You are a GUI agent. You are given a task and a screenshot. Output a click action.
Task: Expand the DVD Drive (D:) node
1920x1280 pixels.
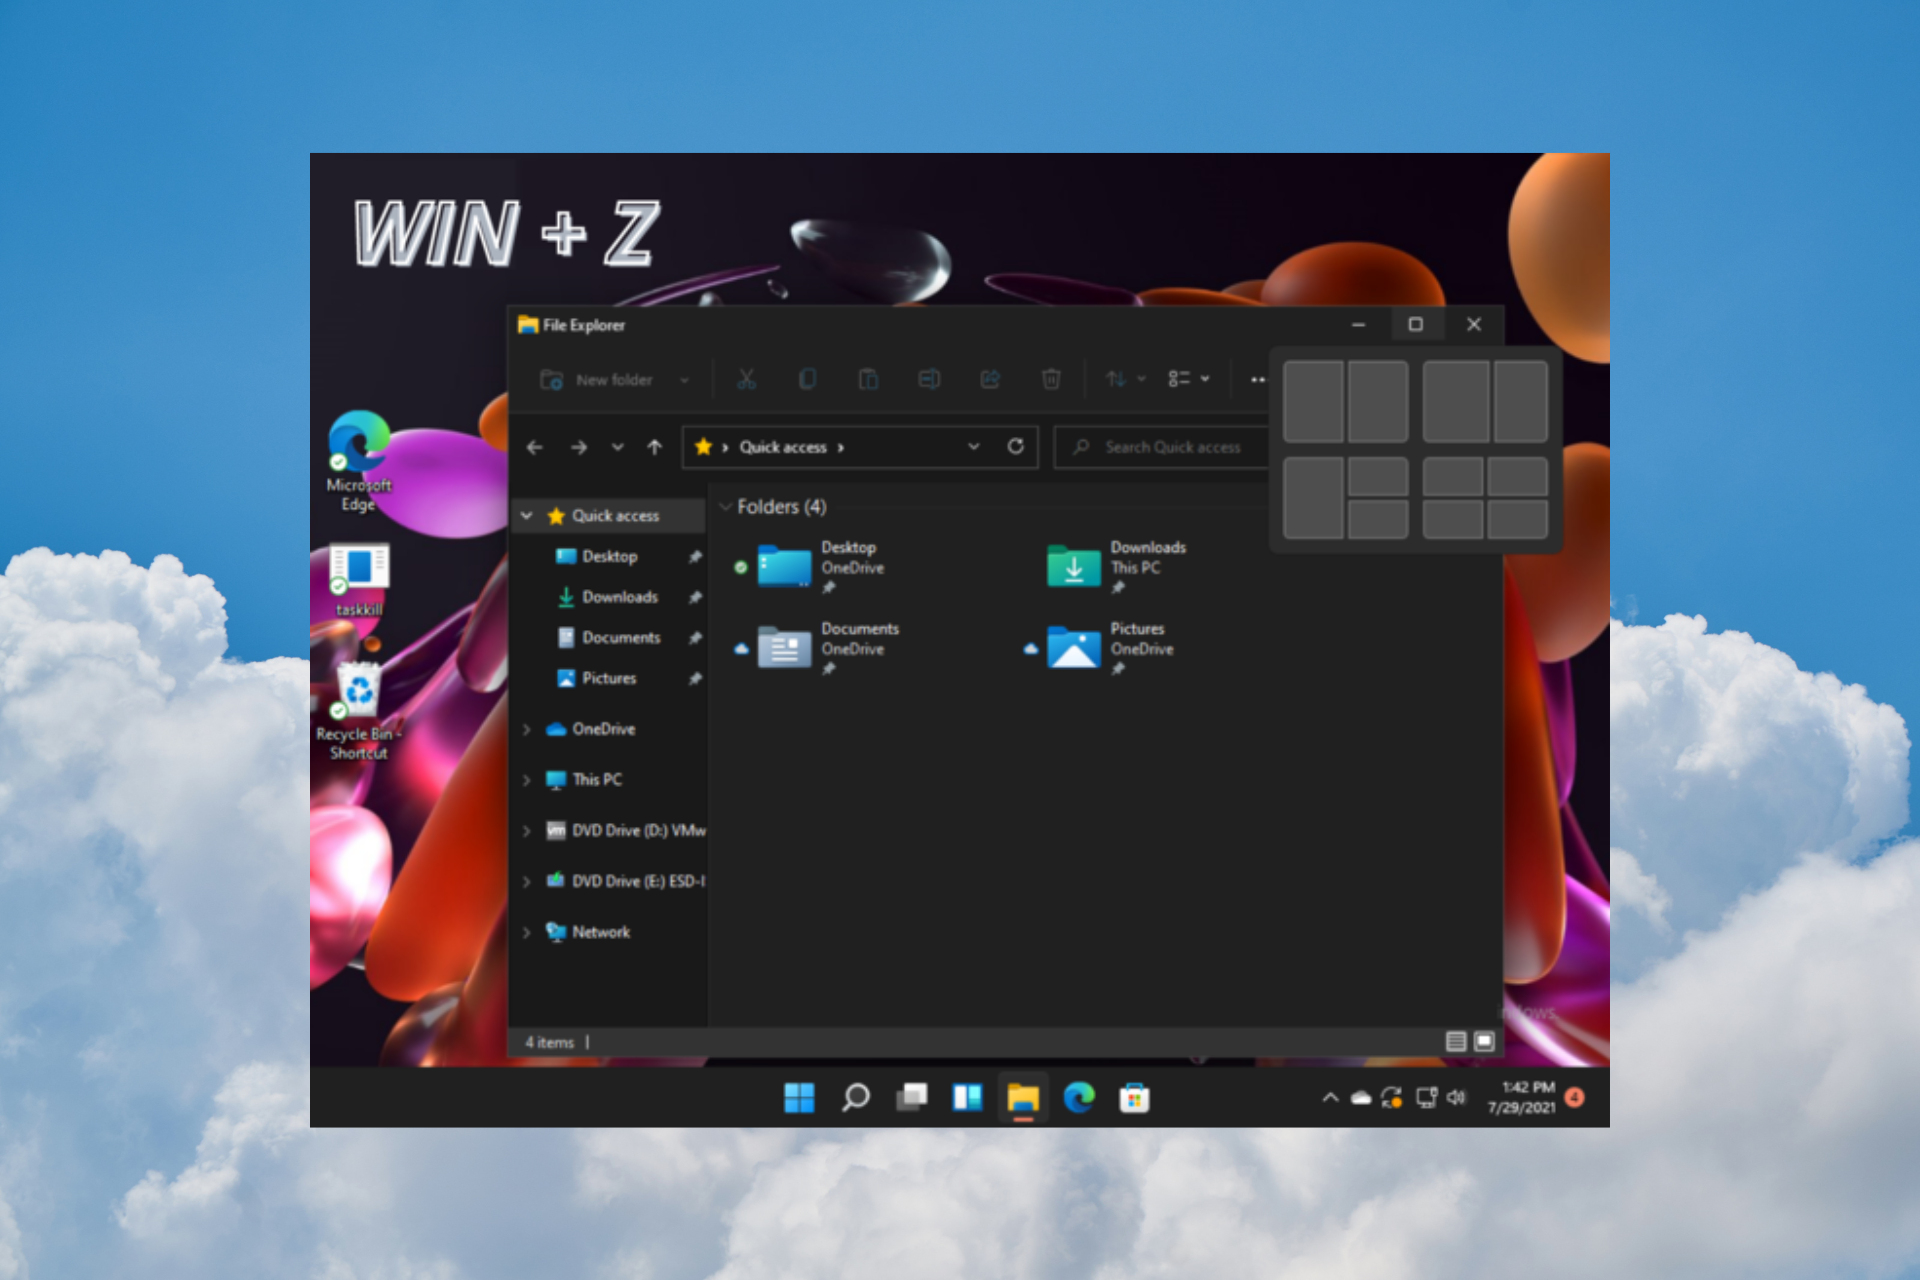click(x=527, y=831)
